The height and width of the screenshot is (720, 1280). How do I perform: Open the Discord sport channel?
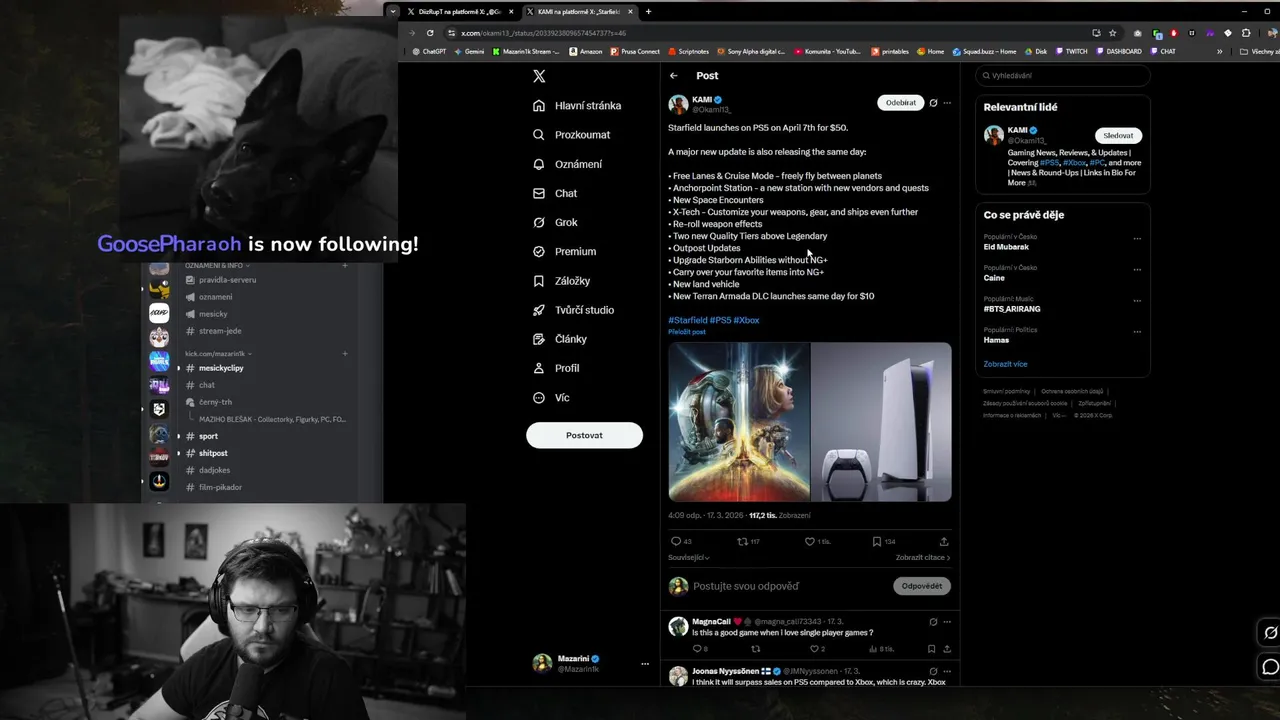[x=208, y=436]
